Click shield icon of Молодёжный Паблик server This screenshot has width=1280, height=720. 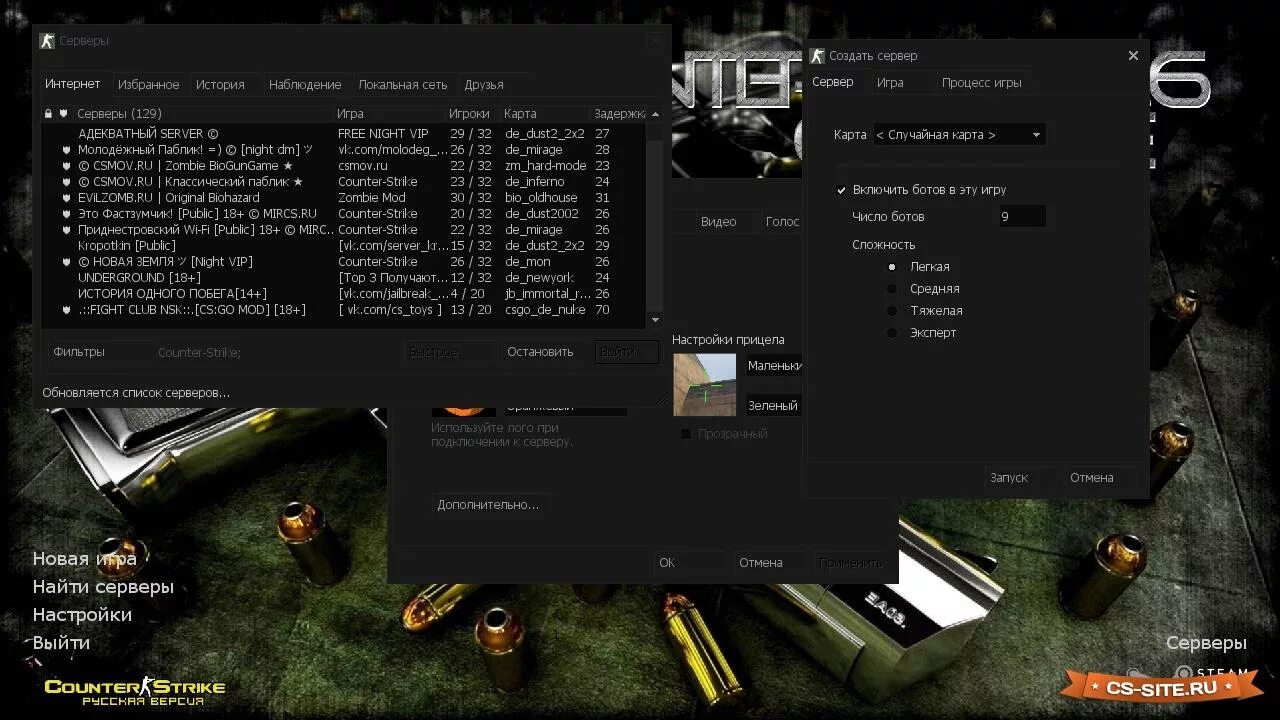(67, 150)
